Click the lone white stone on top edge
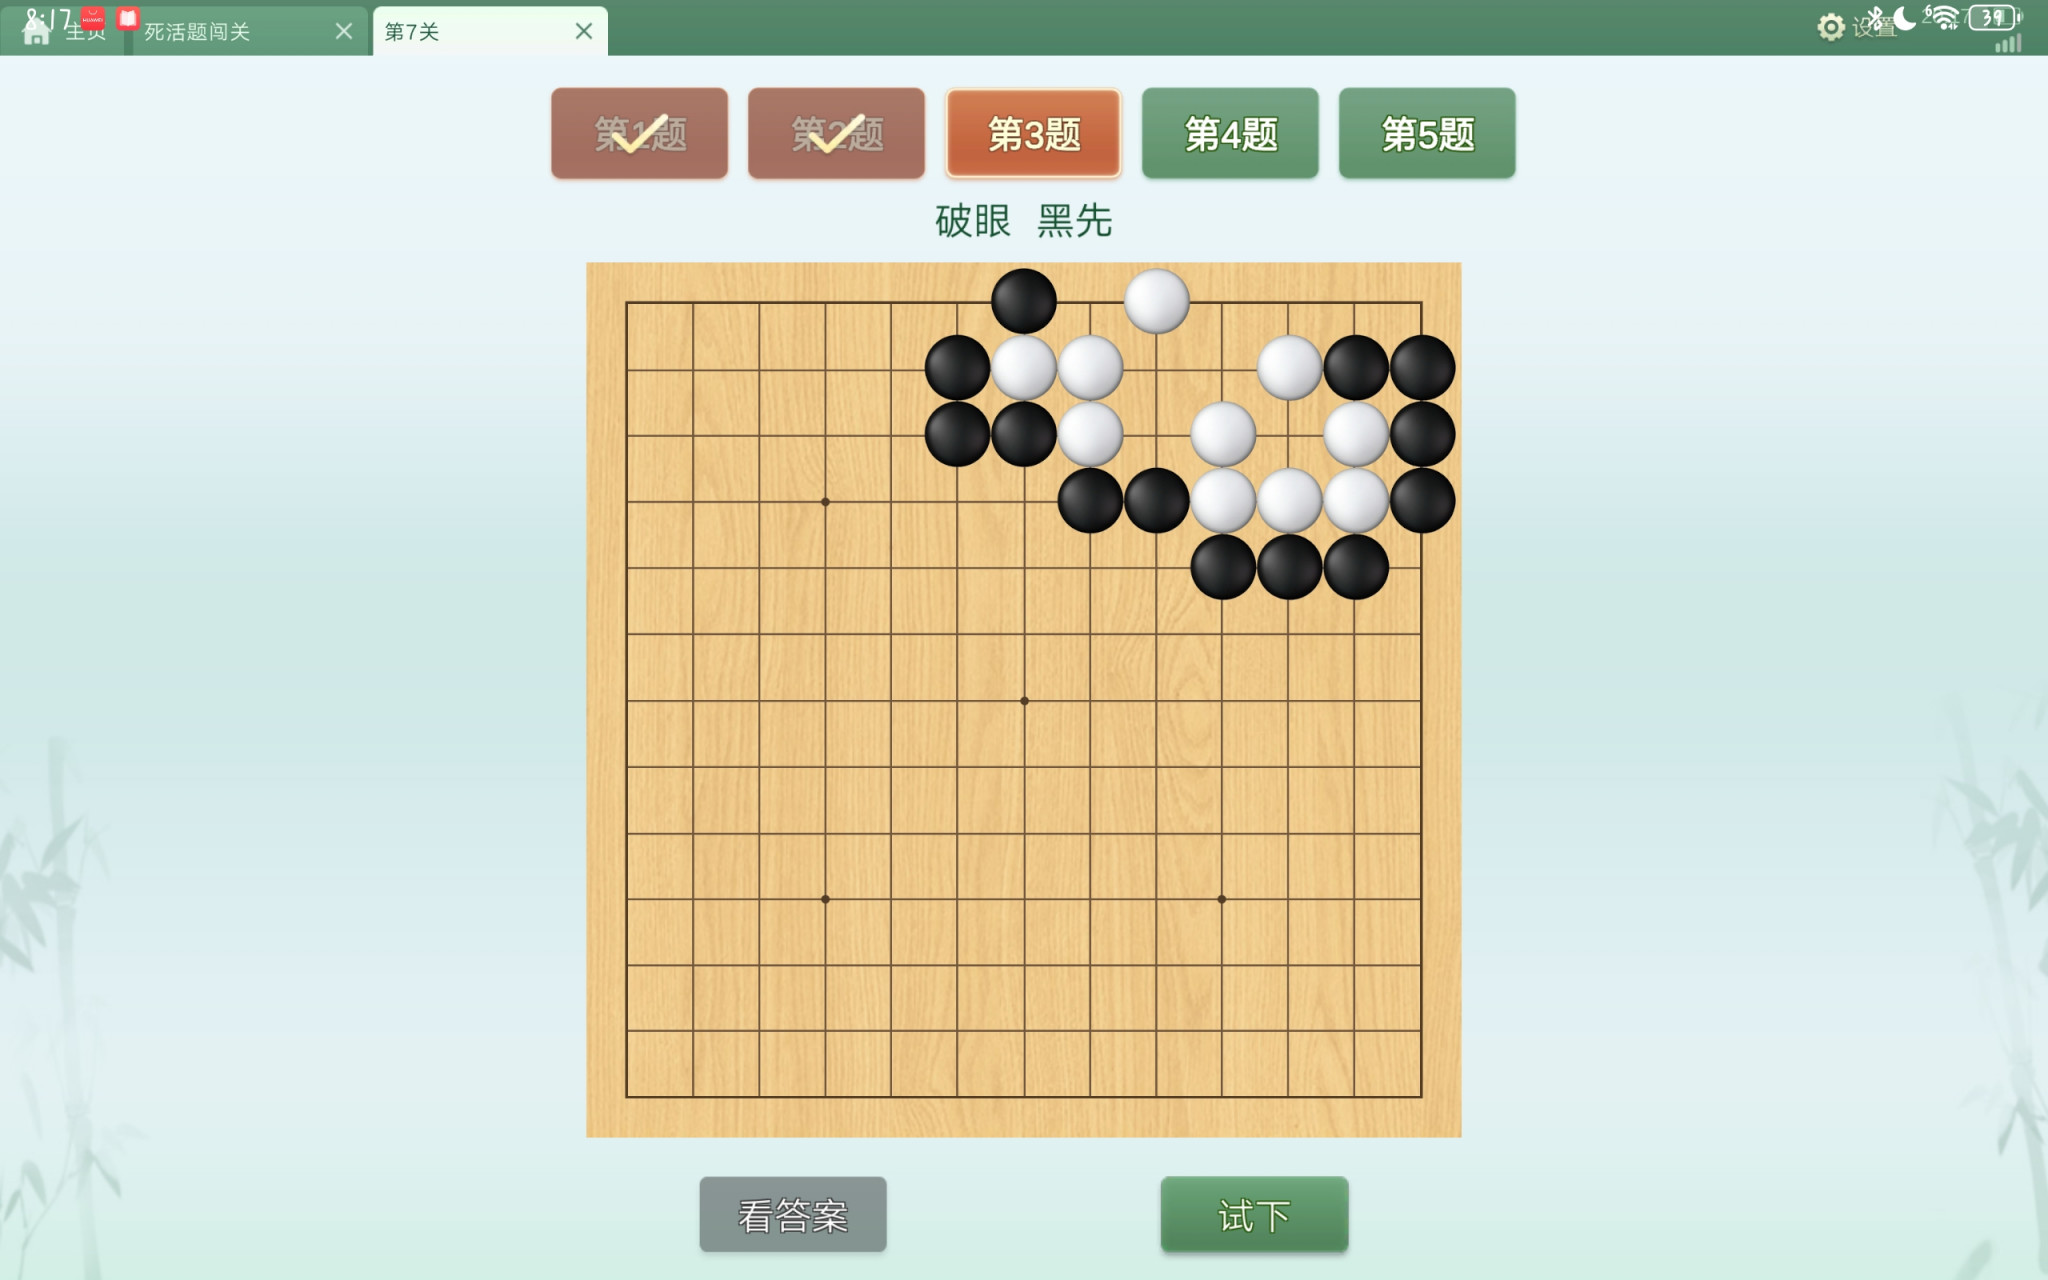The width and height of the screenshot is (2048, 1280). [x=1157, y=301]
